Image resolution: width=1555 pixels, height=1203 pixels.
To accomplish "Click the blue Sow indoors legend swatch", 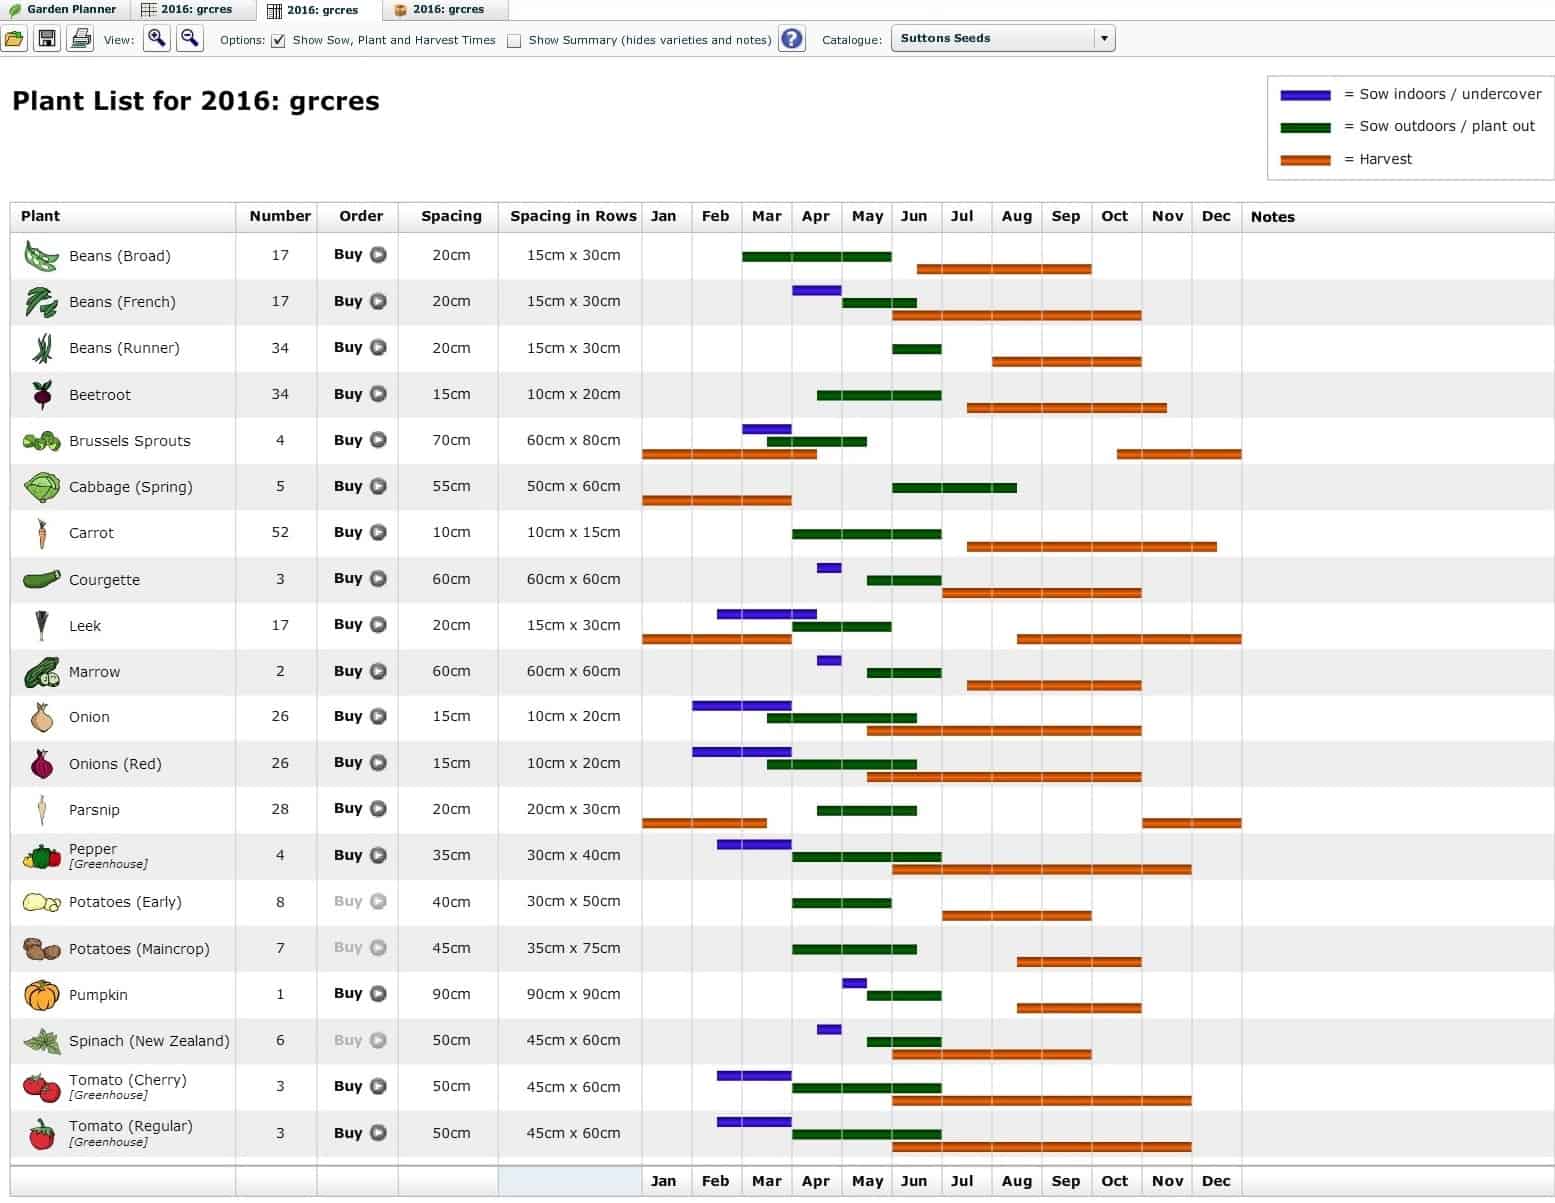I will [x=1305, y=95].
